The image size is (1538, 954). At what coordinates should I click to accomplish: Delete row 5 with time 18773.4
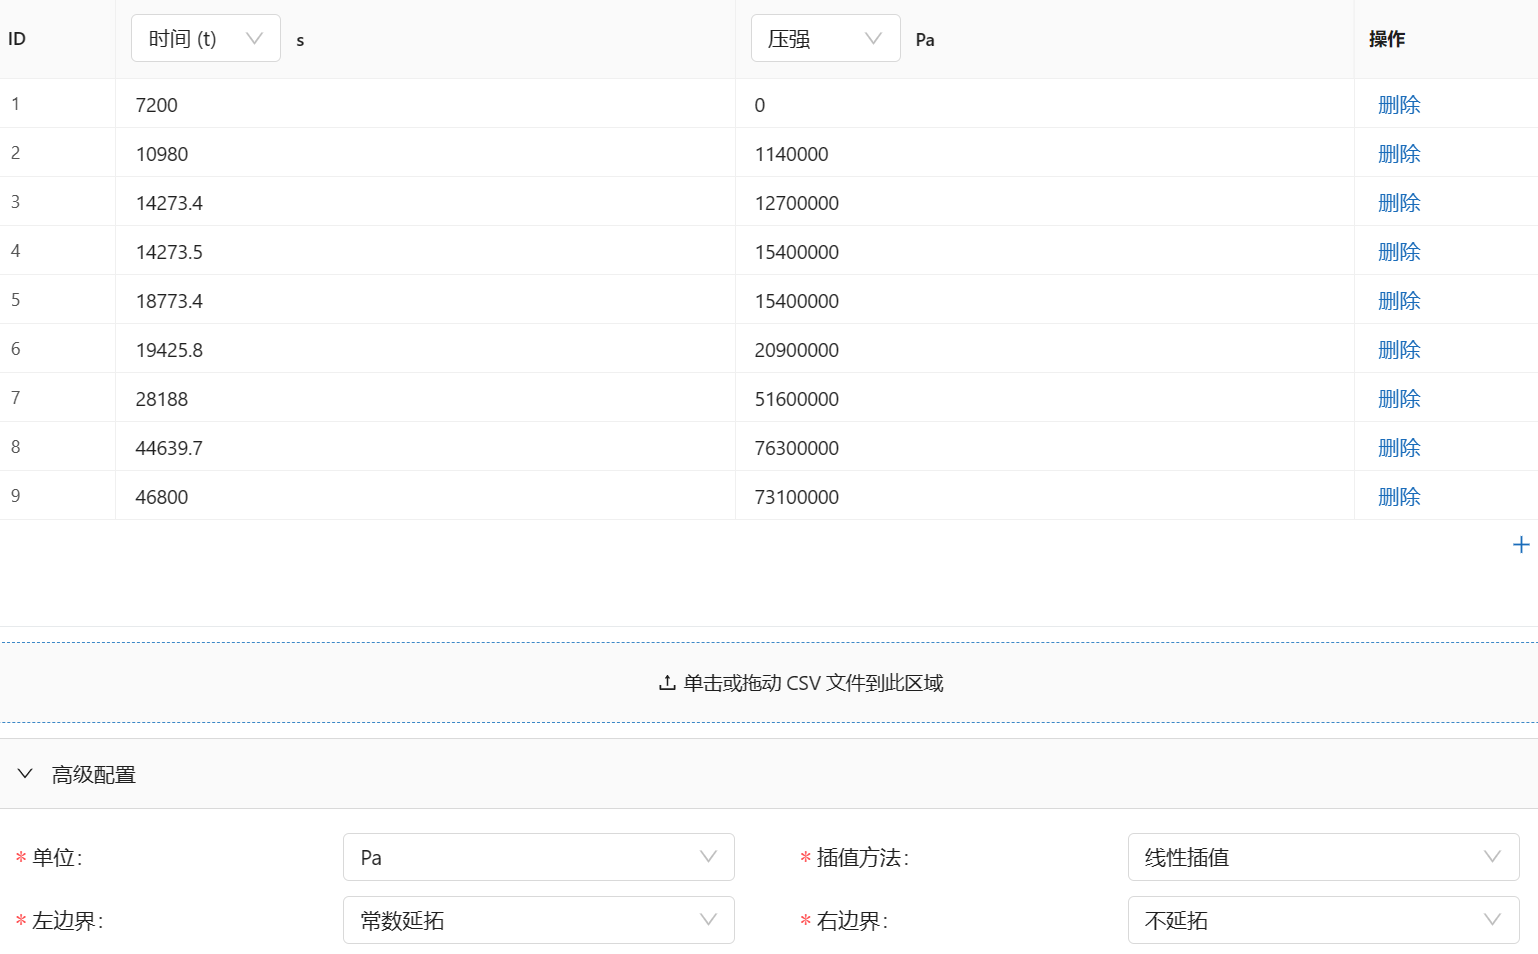1399,301
